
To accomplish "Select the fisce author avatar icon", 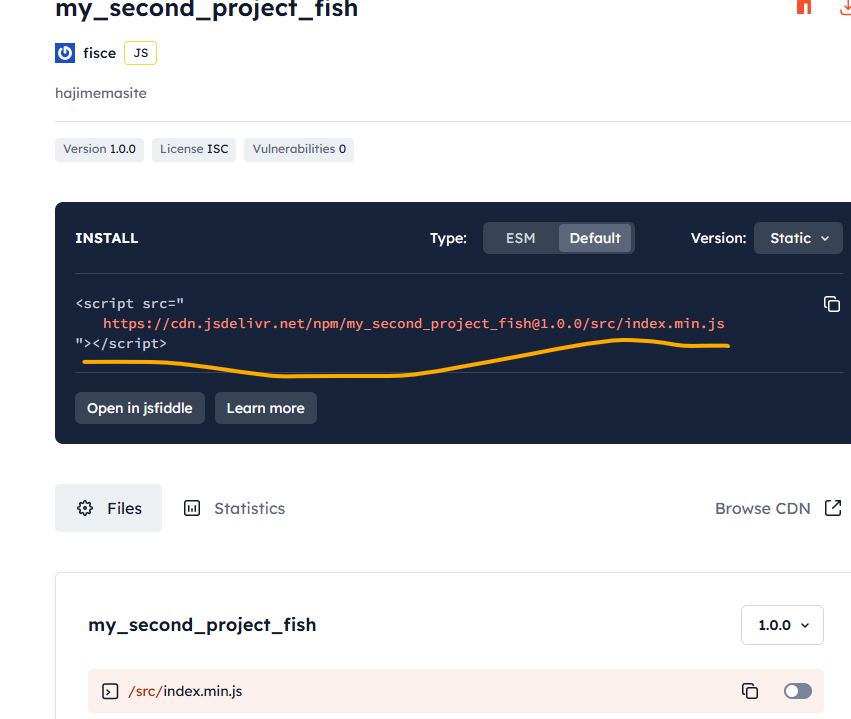I will coord(64,53).
